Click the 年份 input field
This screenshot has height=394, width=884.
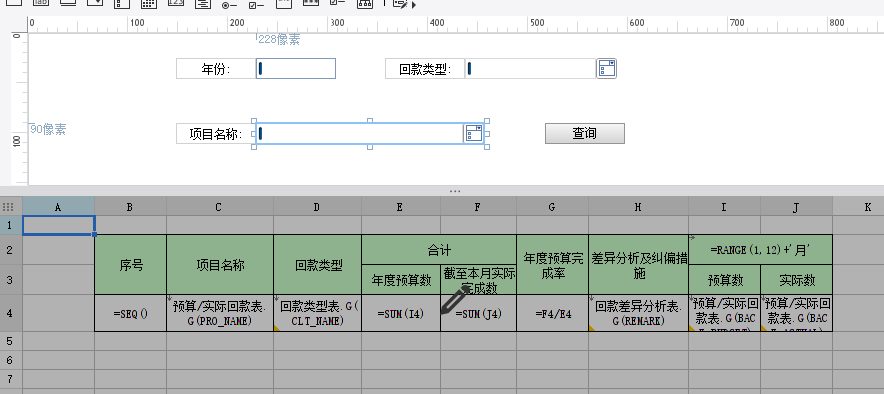pos(295,69)
